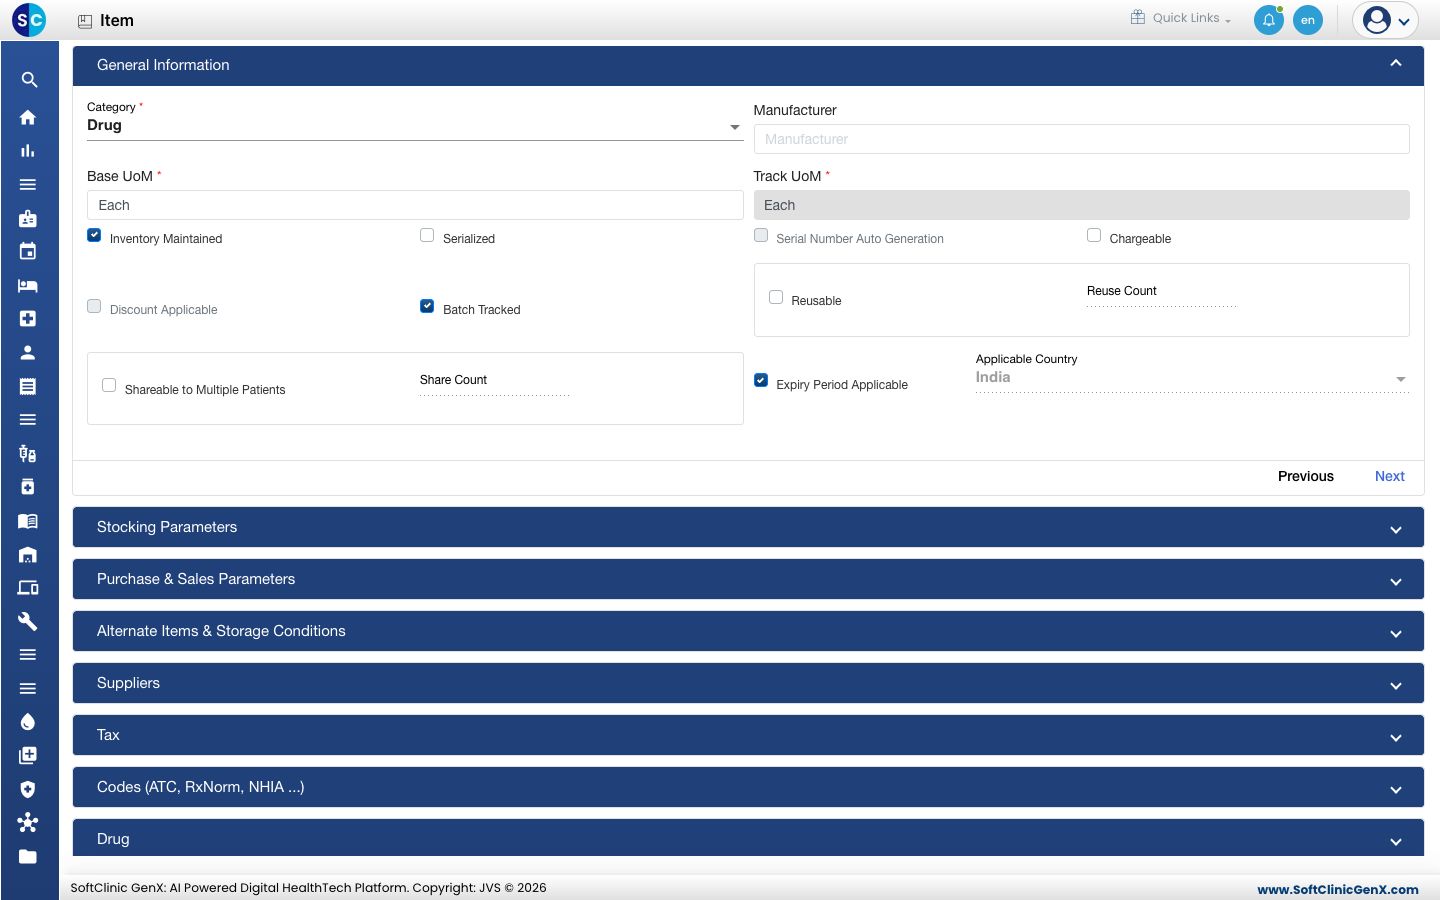Open the open-book icon in sidebar
Viewport: 1440px width, 900px height.
[x=28, y=521]
